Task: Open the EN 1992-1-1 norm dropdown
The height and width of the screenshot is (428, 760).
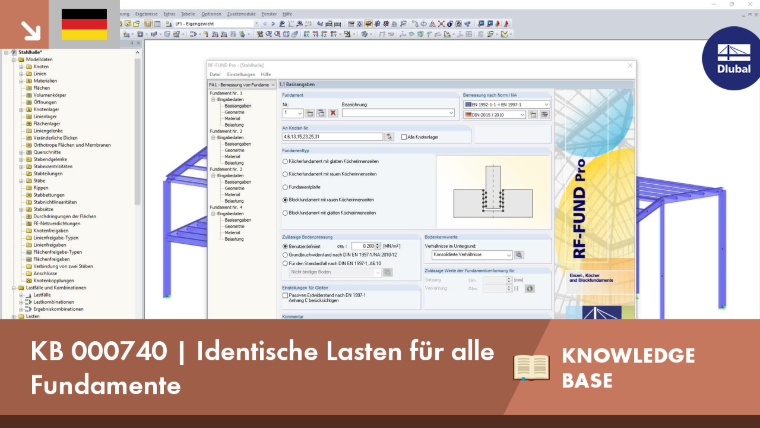Action: (x=507, y=105)
